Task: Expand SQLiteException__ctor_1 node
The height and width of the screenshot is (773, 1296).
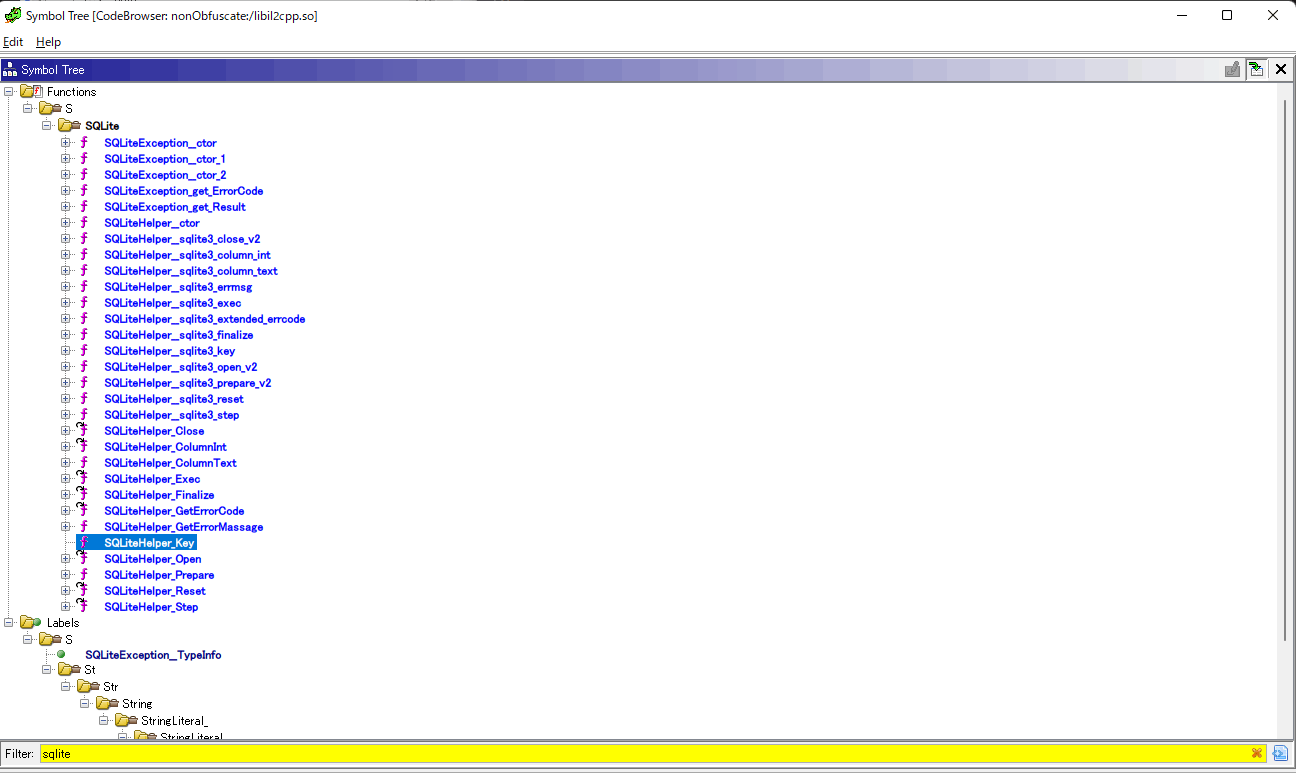Action: pyautogui.click(x=66, y=159)
